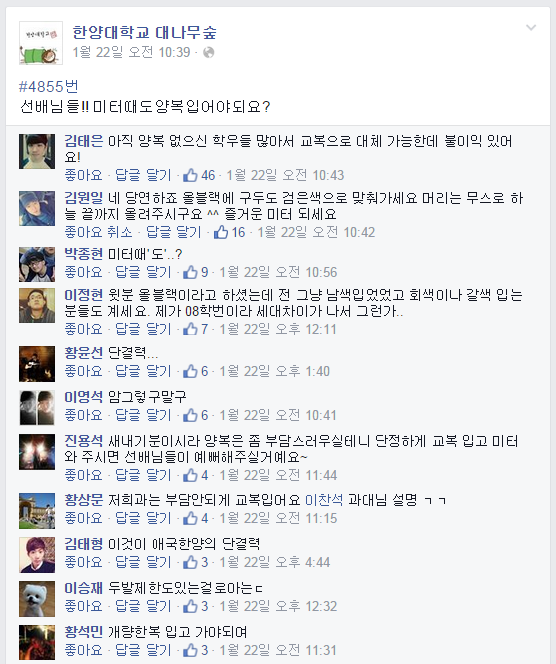Toggle 좋아요 취소 on 김원일's comment
The image size is (556, 664).
point(99,232)
